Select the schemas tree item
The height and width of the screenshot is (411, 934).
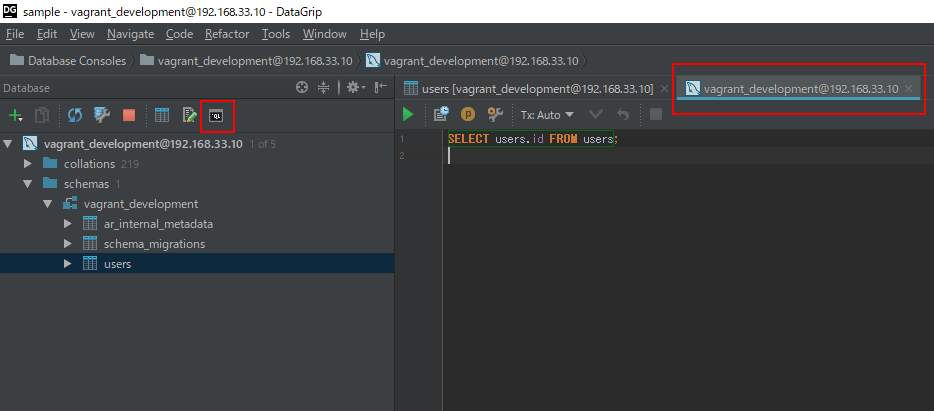86,183
